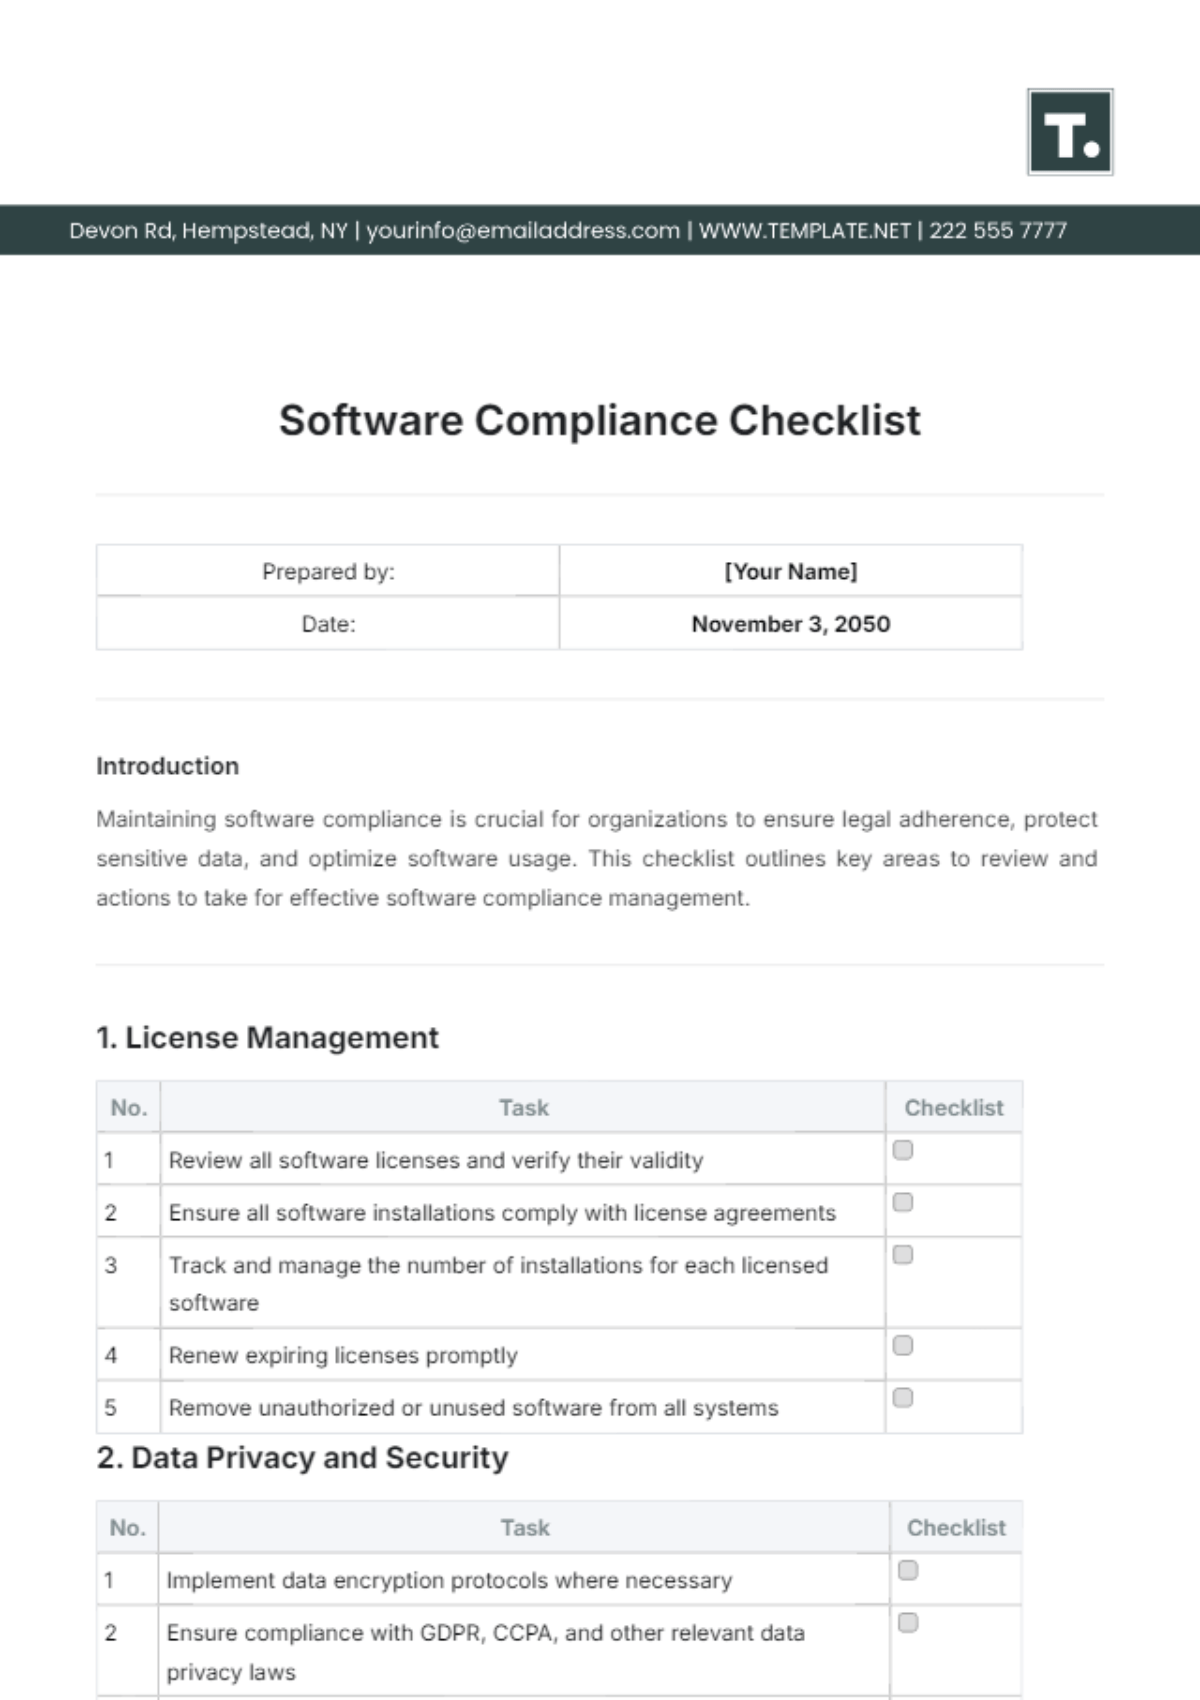Click text Renew expiring licenses promptly
This screenshot has height=1700, width=1200.
pos(343,1355)
